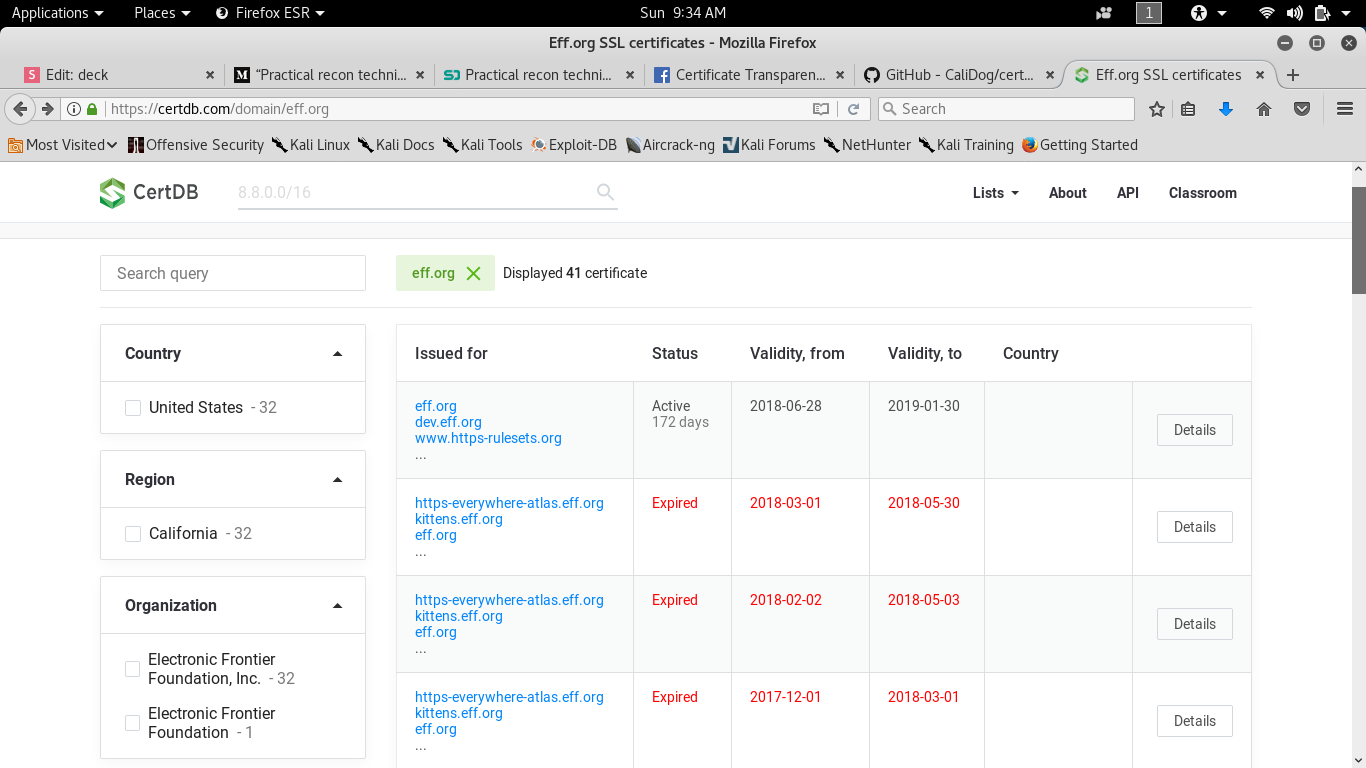Screen dimensions: 1366x768
Task: Open the API page
Action: (x=1128, y=193)
